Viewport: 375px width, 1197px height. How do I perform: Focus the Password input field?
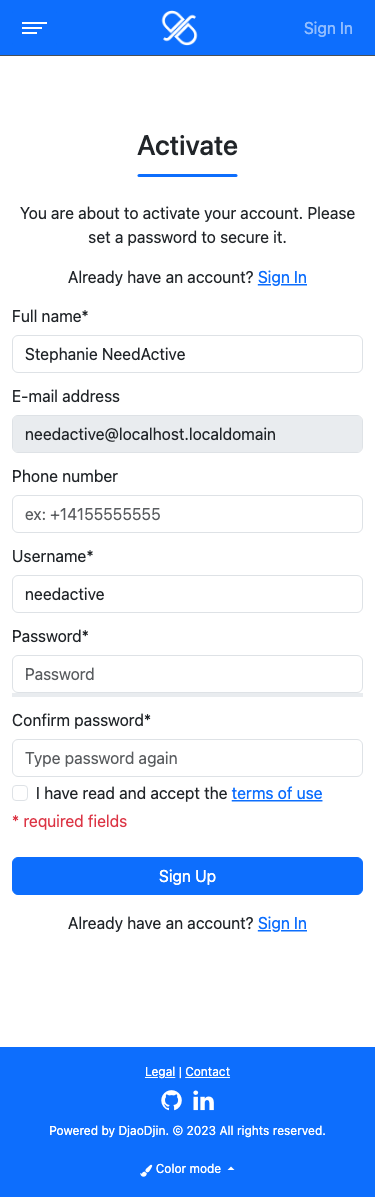pos(187,674)
